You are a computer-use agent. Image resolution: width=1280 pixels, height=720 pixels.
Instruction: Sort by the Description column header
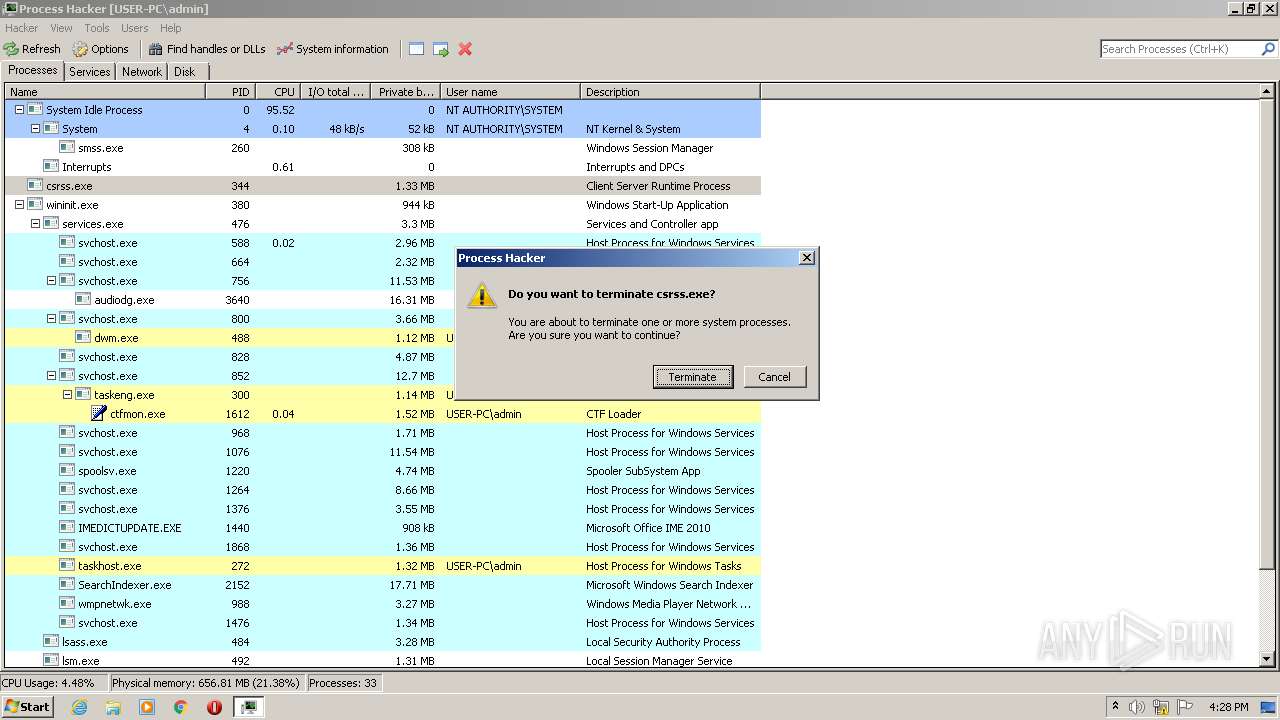(x=670, y=92)
